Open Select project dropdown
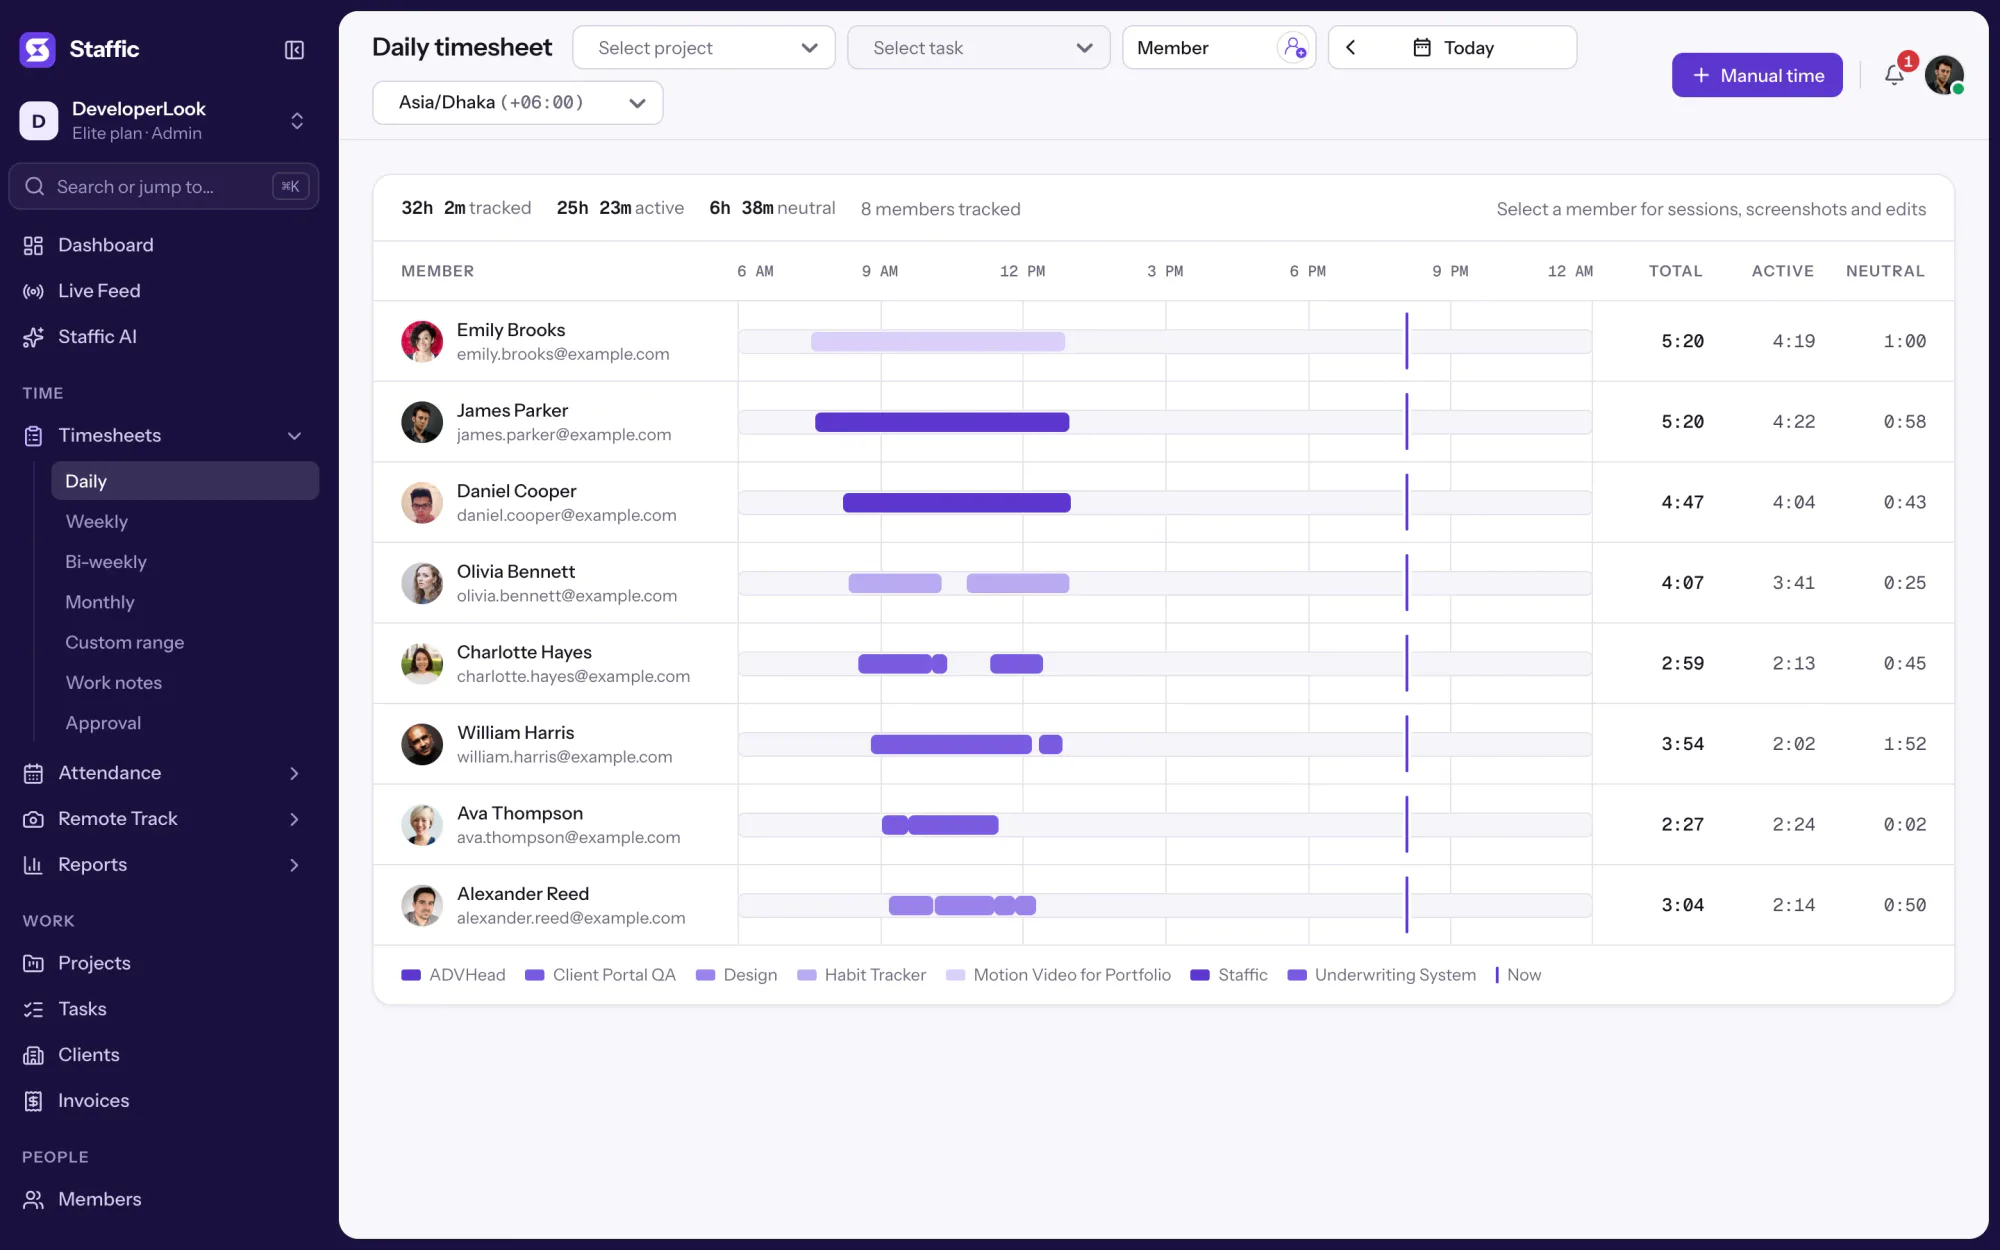This screenshot has width=2000, height=1250. (704, 48)
